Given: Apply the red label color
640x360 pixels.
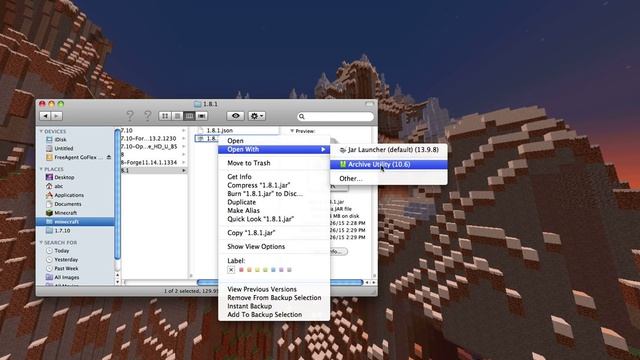Looking at the screenshot, I should [241, 270].
